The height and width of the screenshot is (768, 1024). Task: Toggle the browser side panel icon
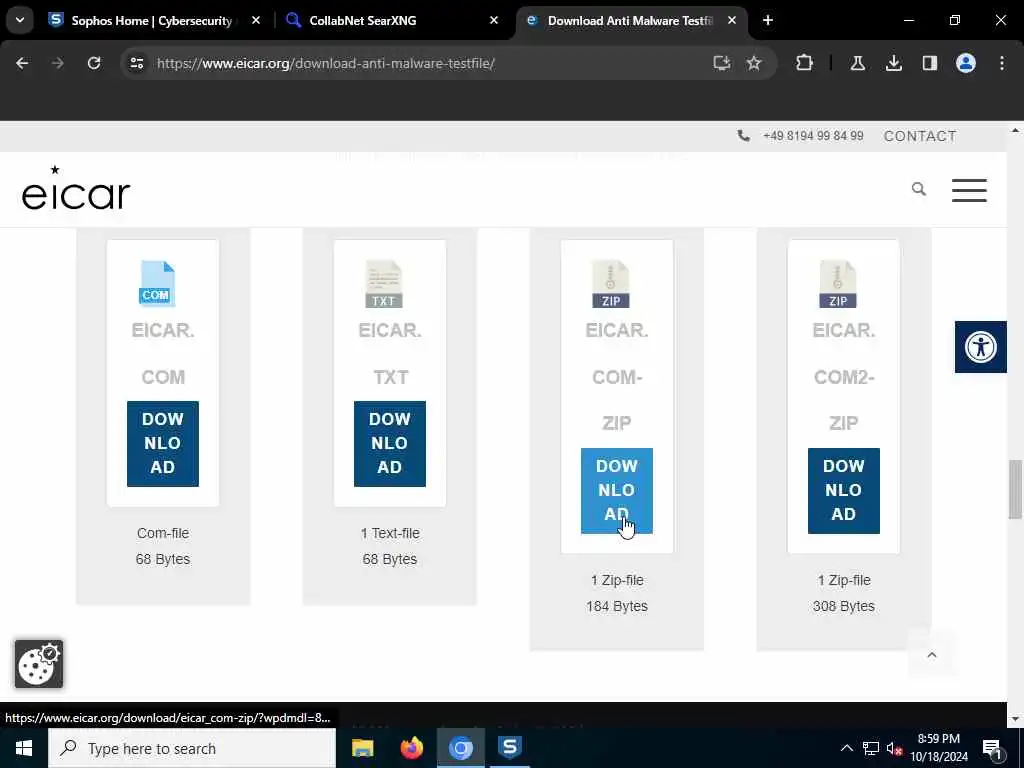click(x=930, y=63)
